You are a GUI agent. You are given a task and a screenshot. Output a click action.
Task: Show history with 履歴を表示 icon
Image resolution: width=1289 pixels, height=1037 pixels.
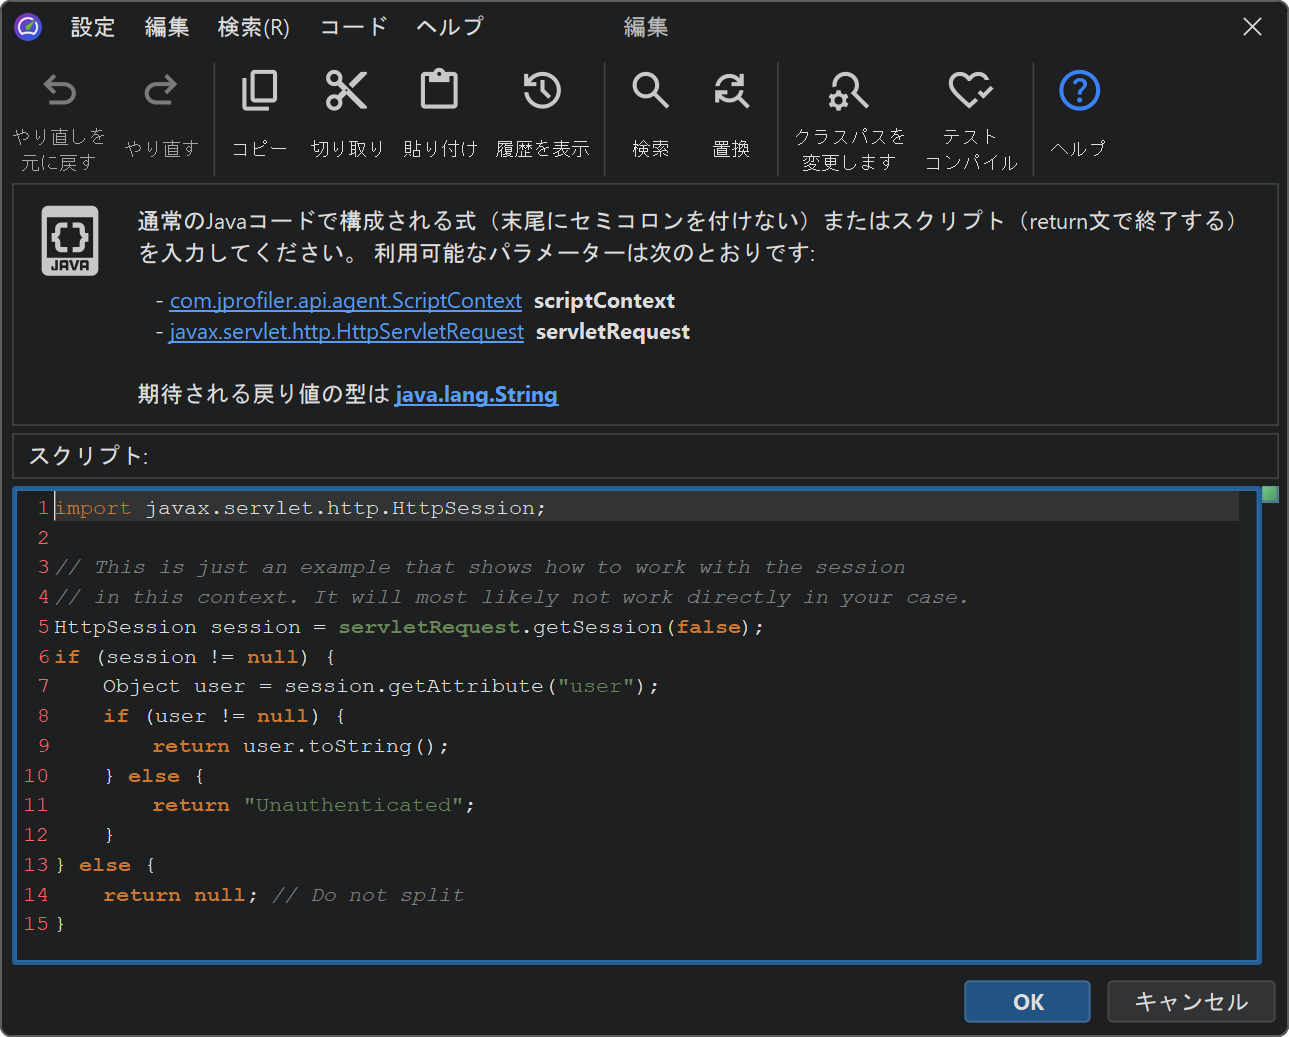542,92
